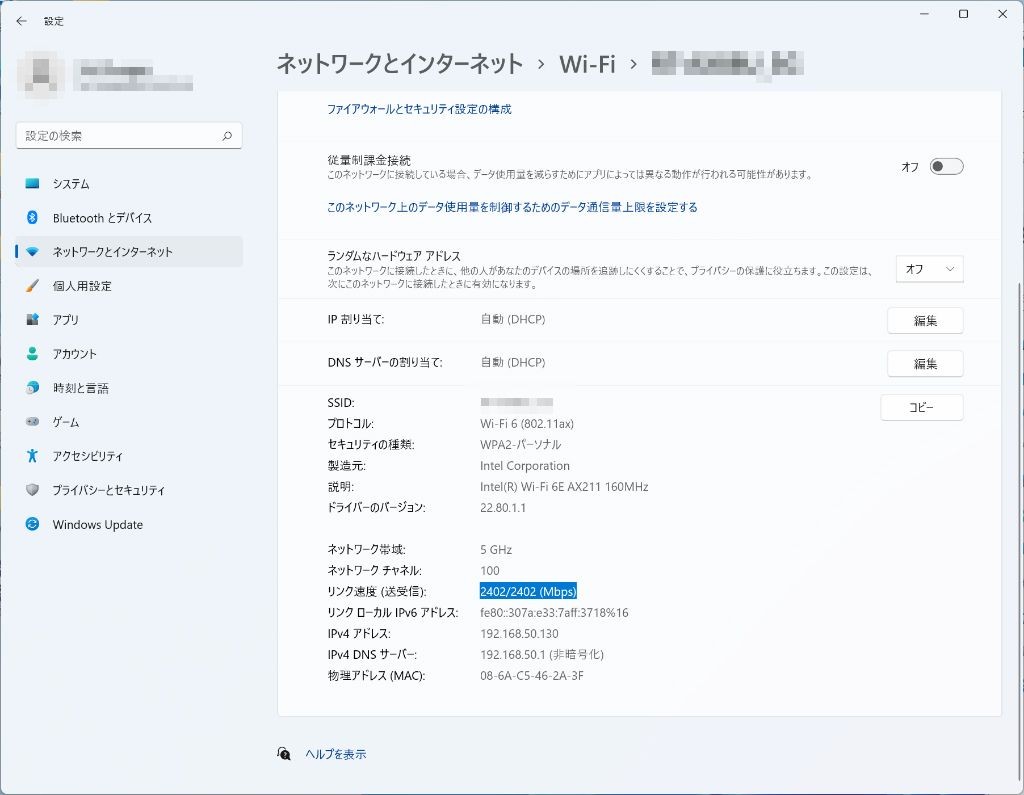Screen dimensions: 1024x795
Task: Click 編集 button for DNS サーバーの割り当て
Action: pos(925,364)
